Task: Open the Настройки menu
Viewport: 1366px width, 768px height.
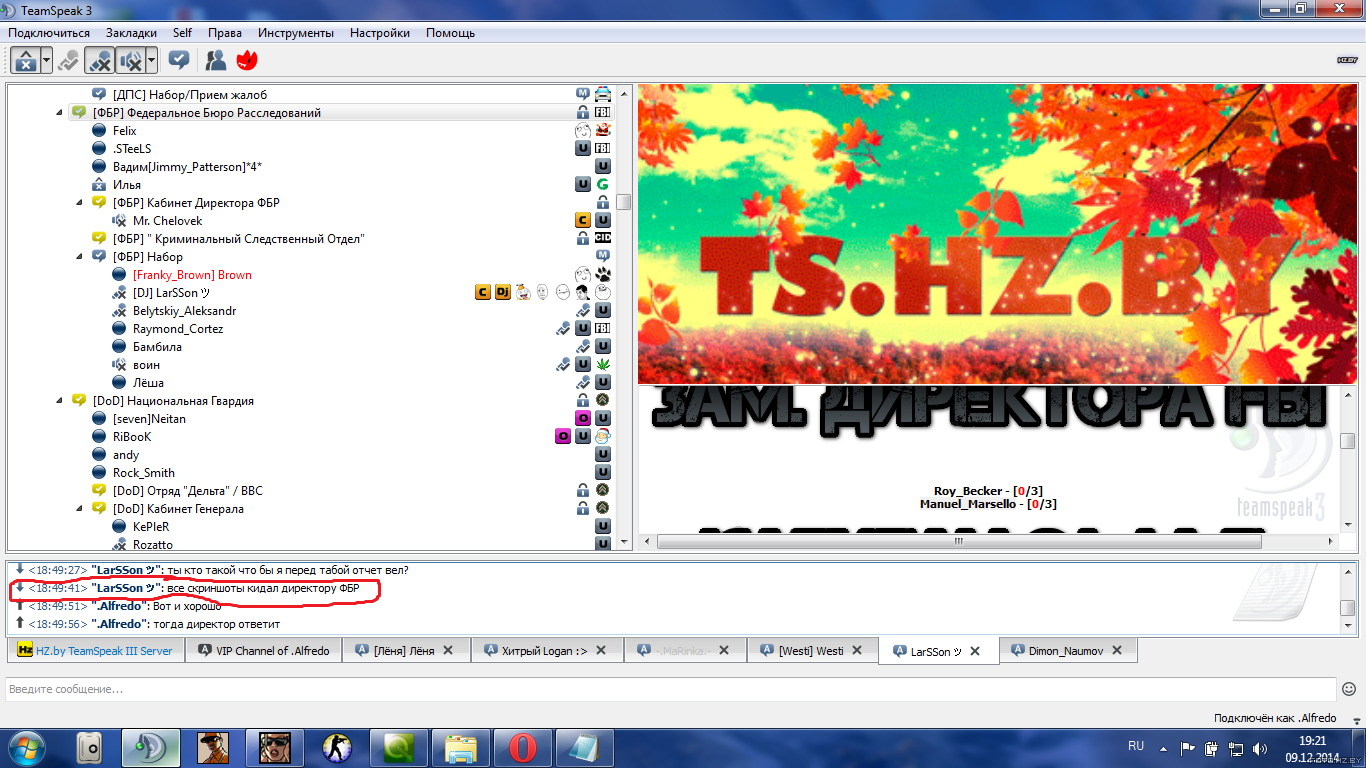Action: click(x=380, y=33)
